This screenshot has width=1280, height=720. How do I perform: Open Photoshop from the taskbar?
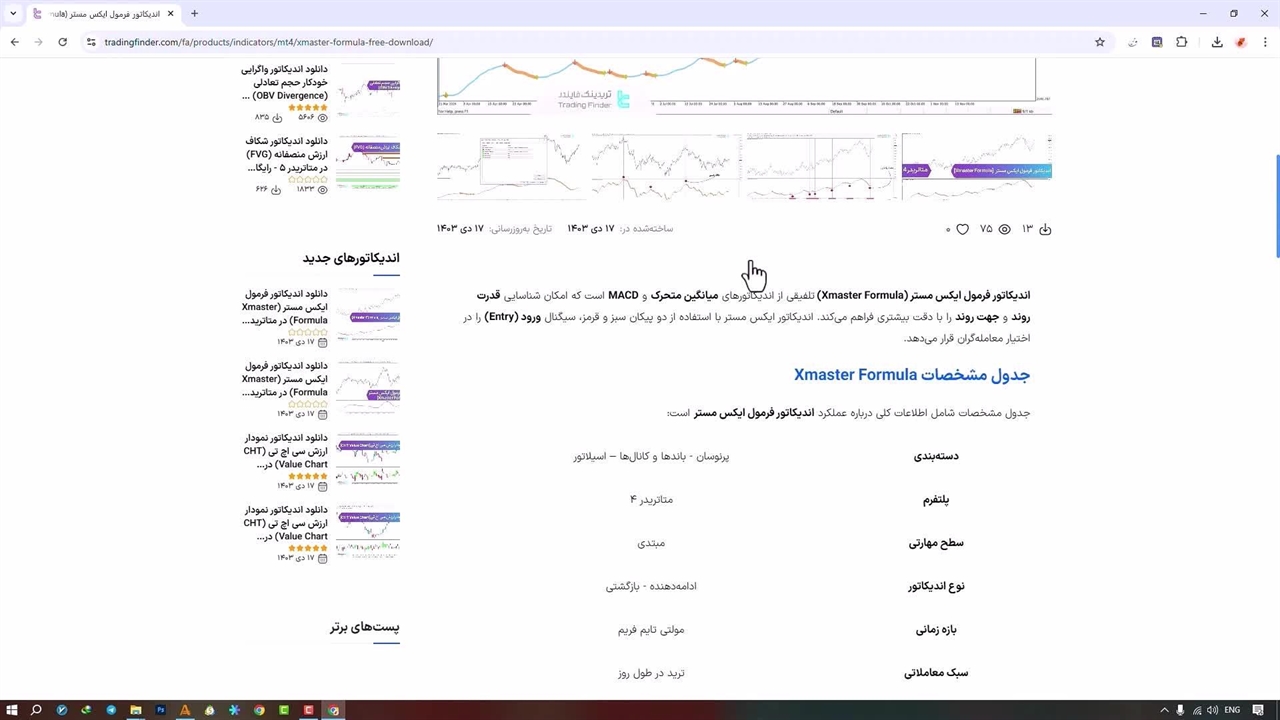[160, 710]
